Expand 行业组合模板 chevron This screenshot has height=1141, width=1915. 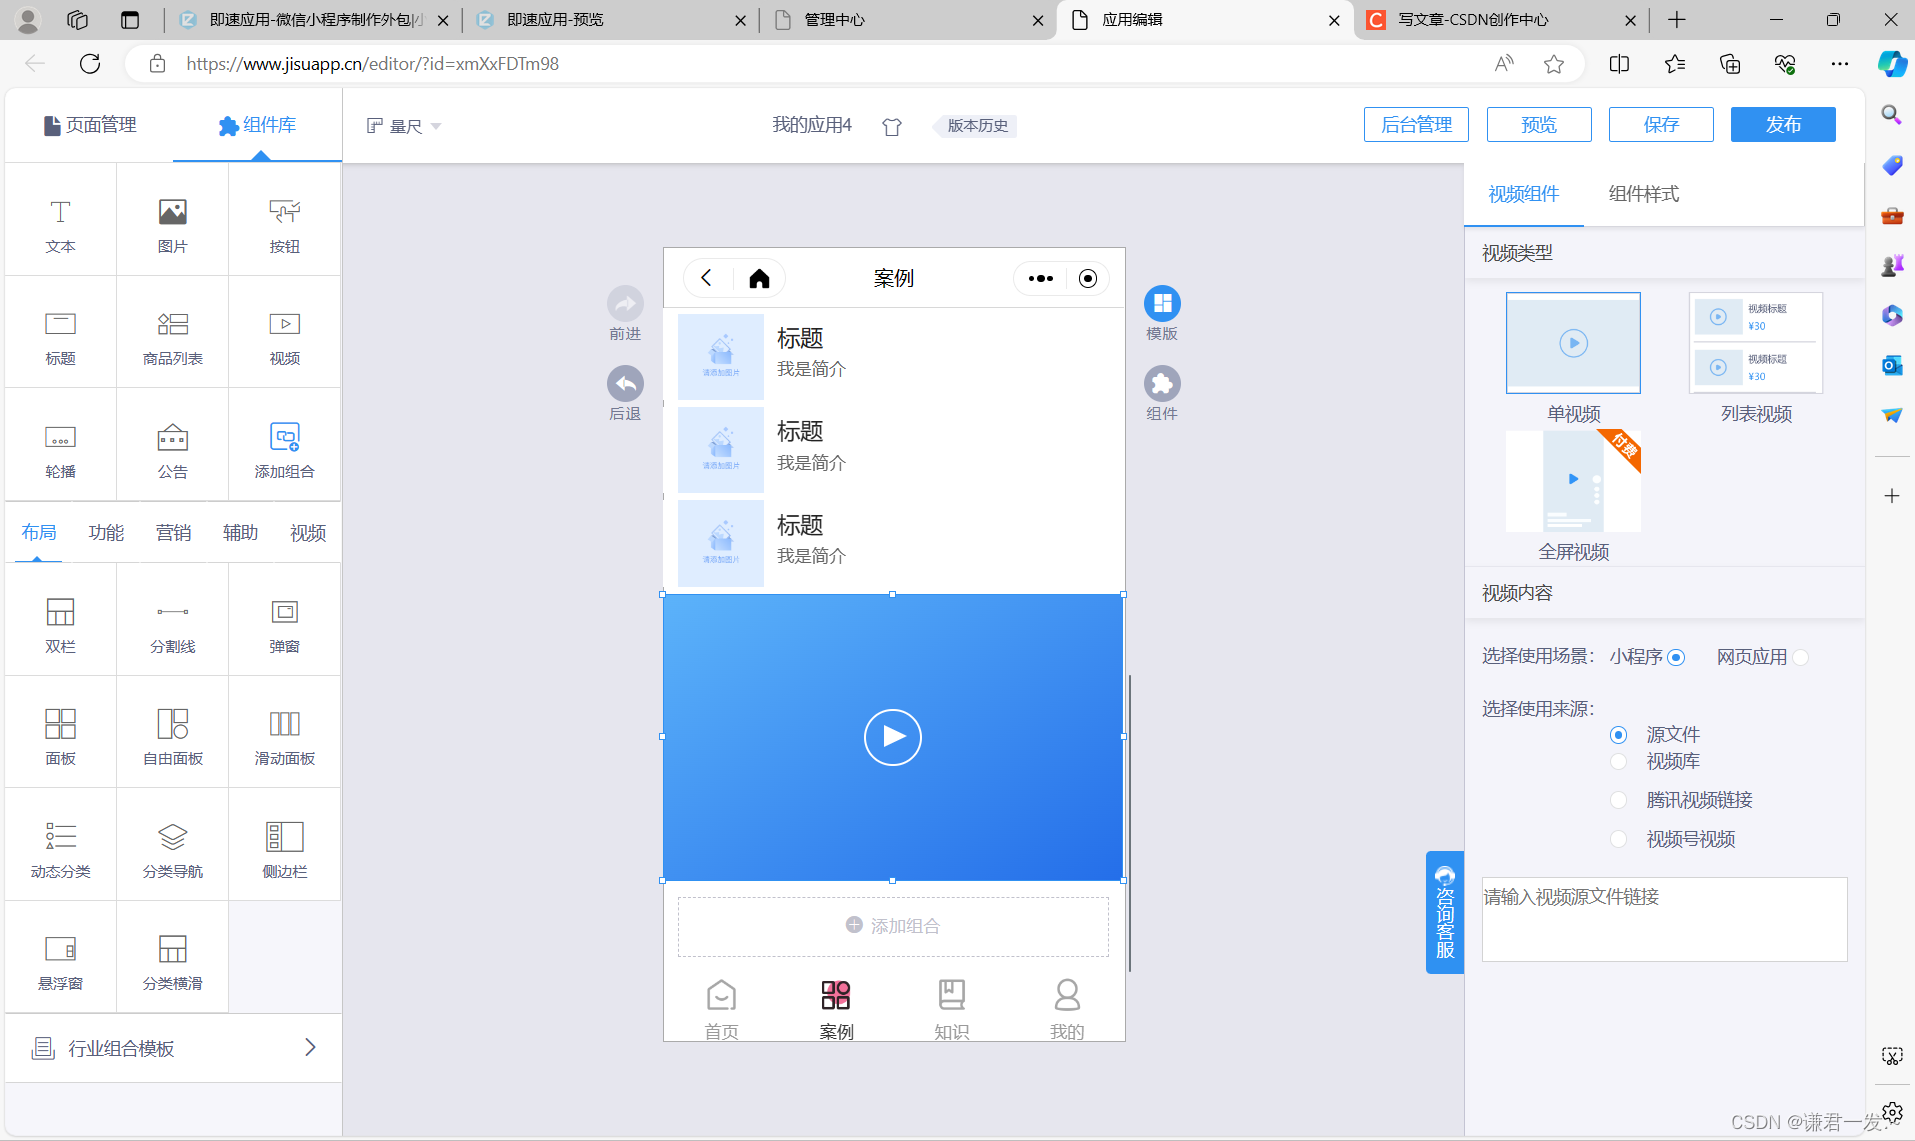310,1047
